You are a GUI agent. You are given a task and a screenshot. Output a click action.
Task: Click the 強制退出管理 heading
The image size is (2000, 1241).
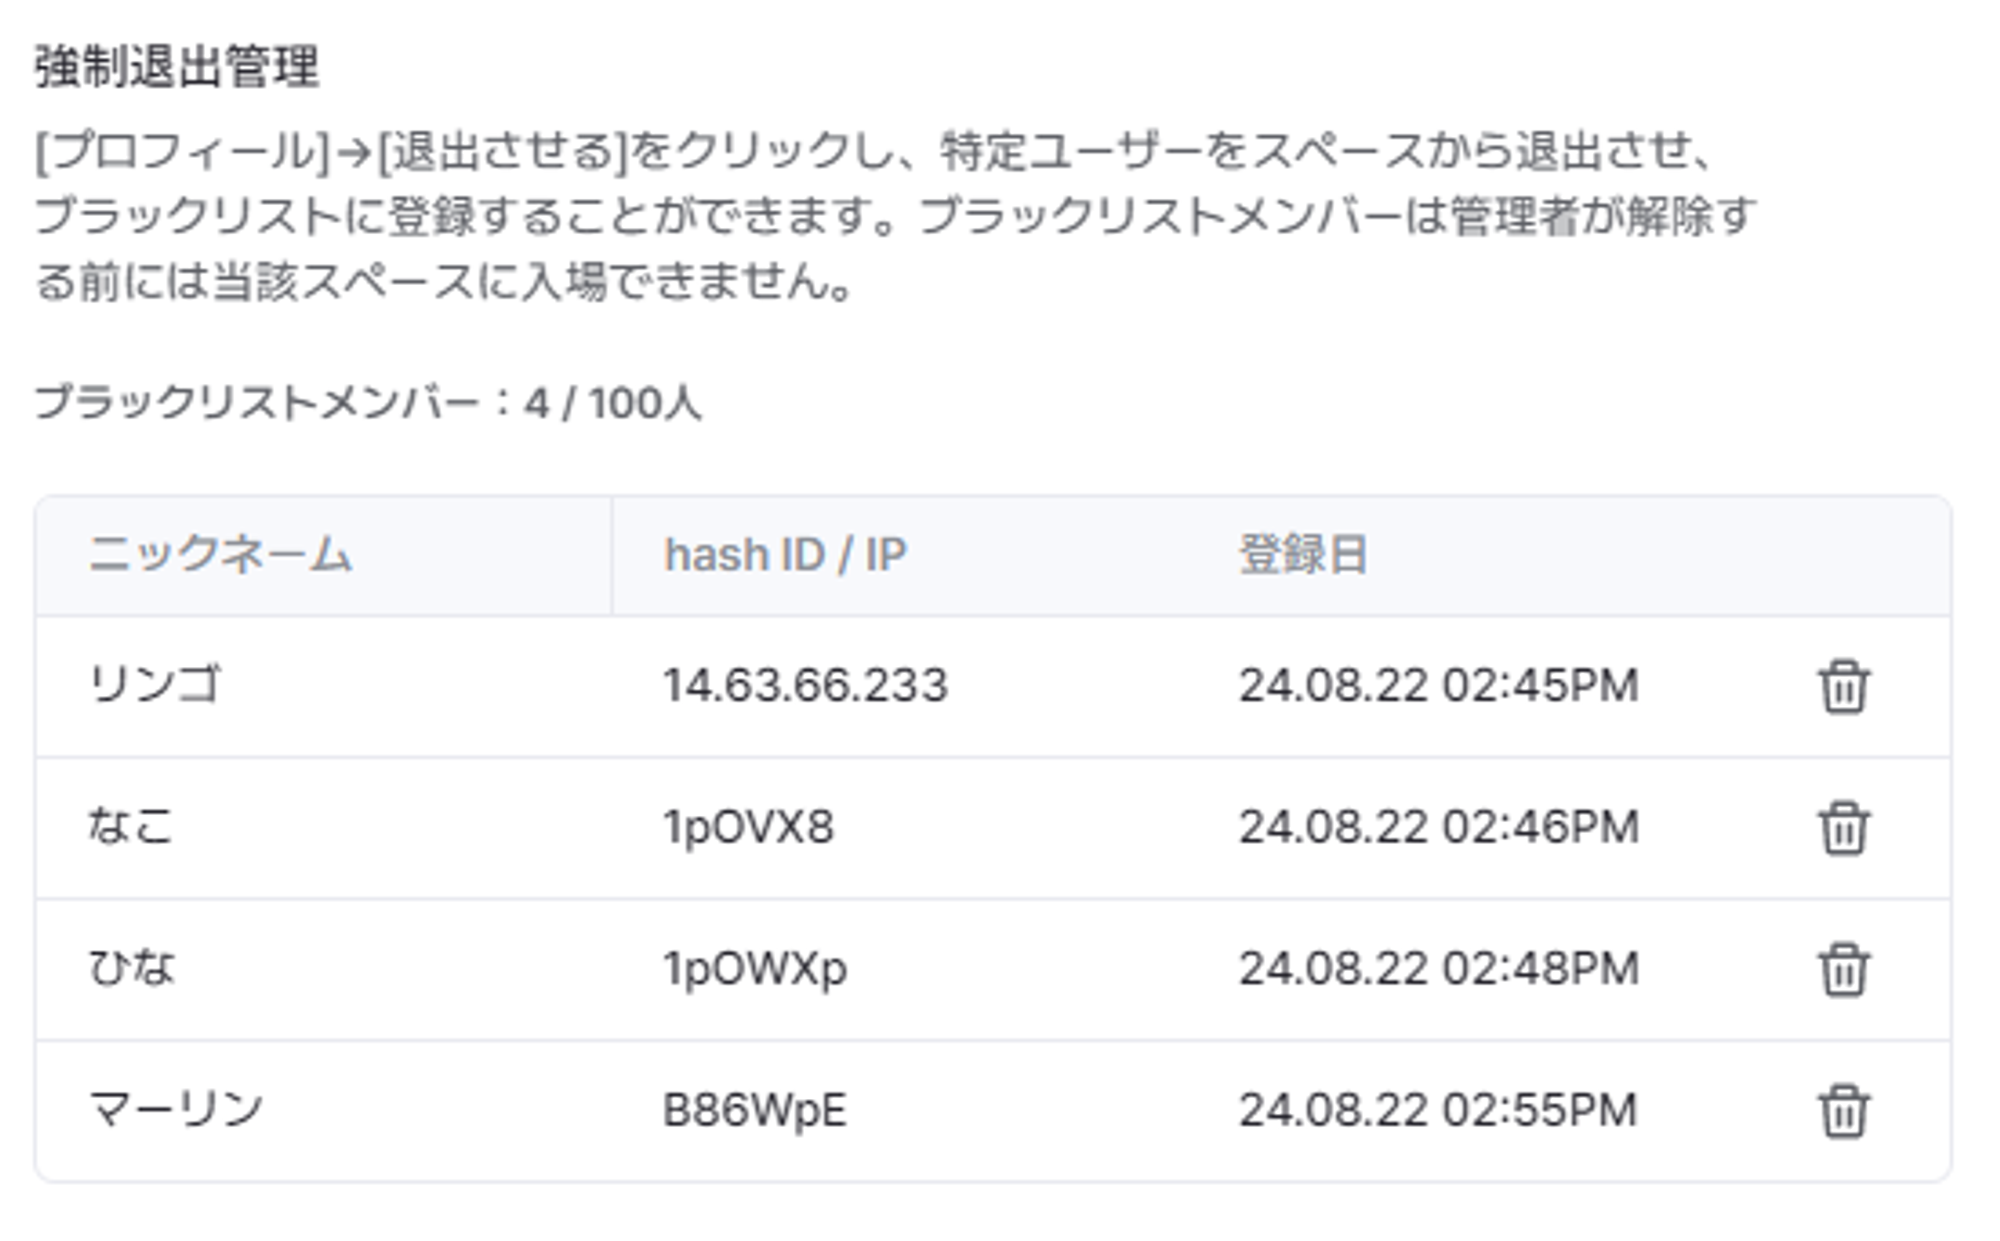click(177, 68)
